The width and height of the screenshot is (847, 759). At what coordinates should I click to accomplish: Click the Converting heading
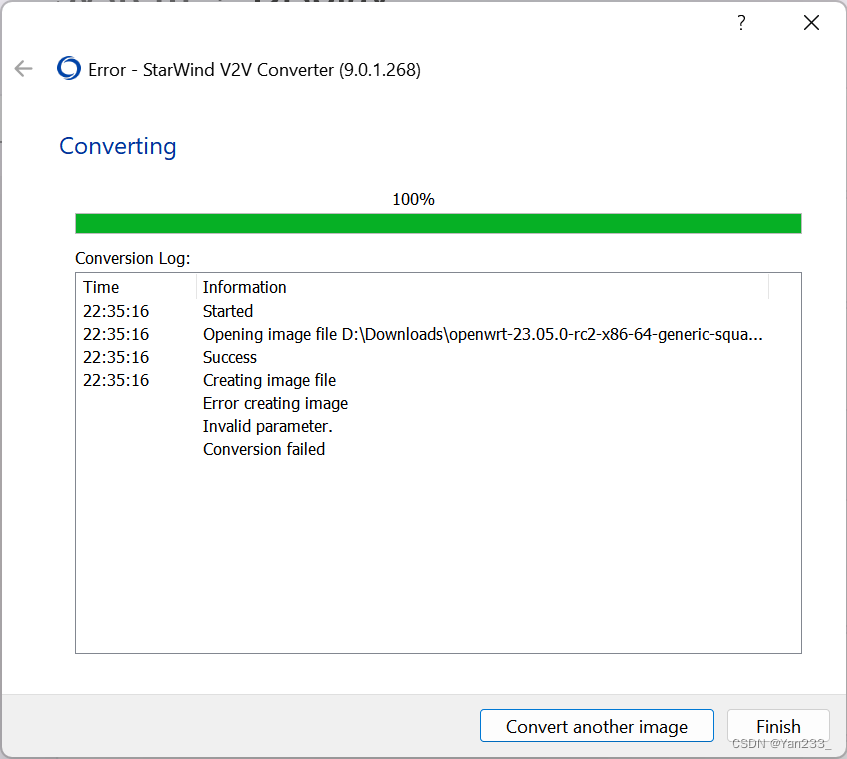pos(118,146)
